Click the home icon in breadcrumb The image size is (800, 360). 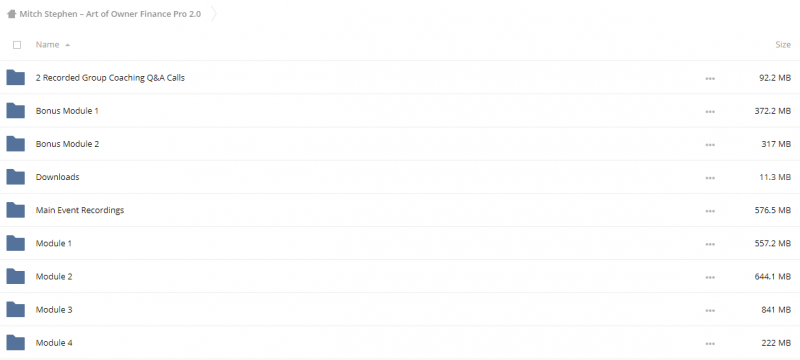[x=11, y=14]
